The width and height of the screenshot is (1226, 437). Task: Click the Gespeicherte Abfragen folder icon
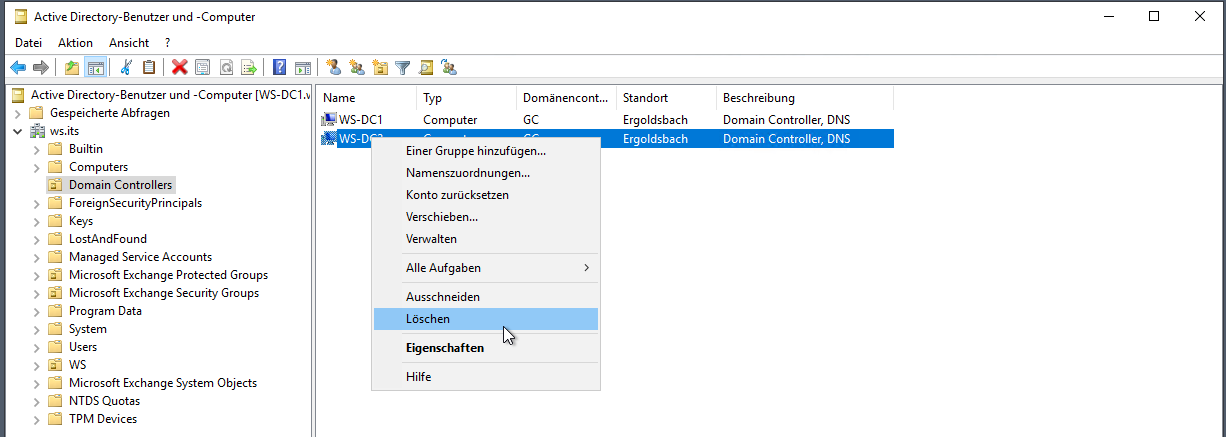(x=37, y=113)
